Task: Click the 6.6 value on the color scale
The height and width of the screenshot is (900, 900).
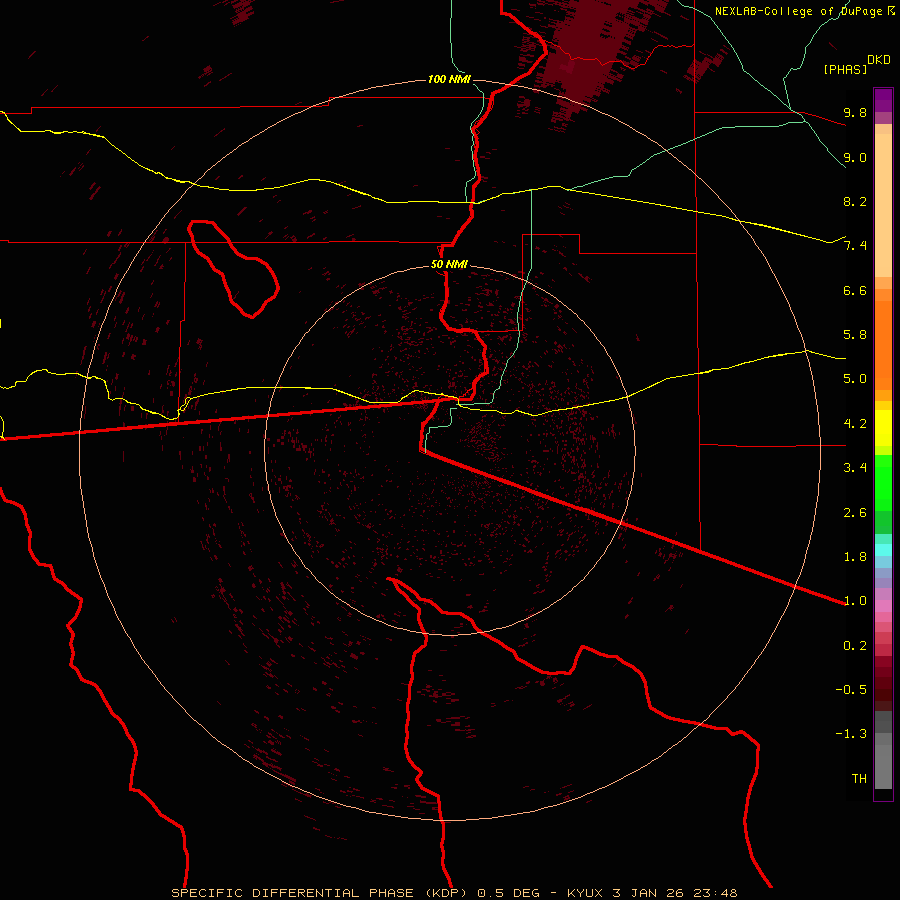Action: coord(855,290)
